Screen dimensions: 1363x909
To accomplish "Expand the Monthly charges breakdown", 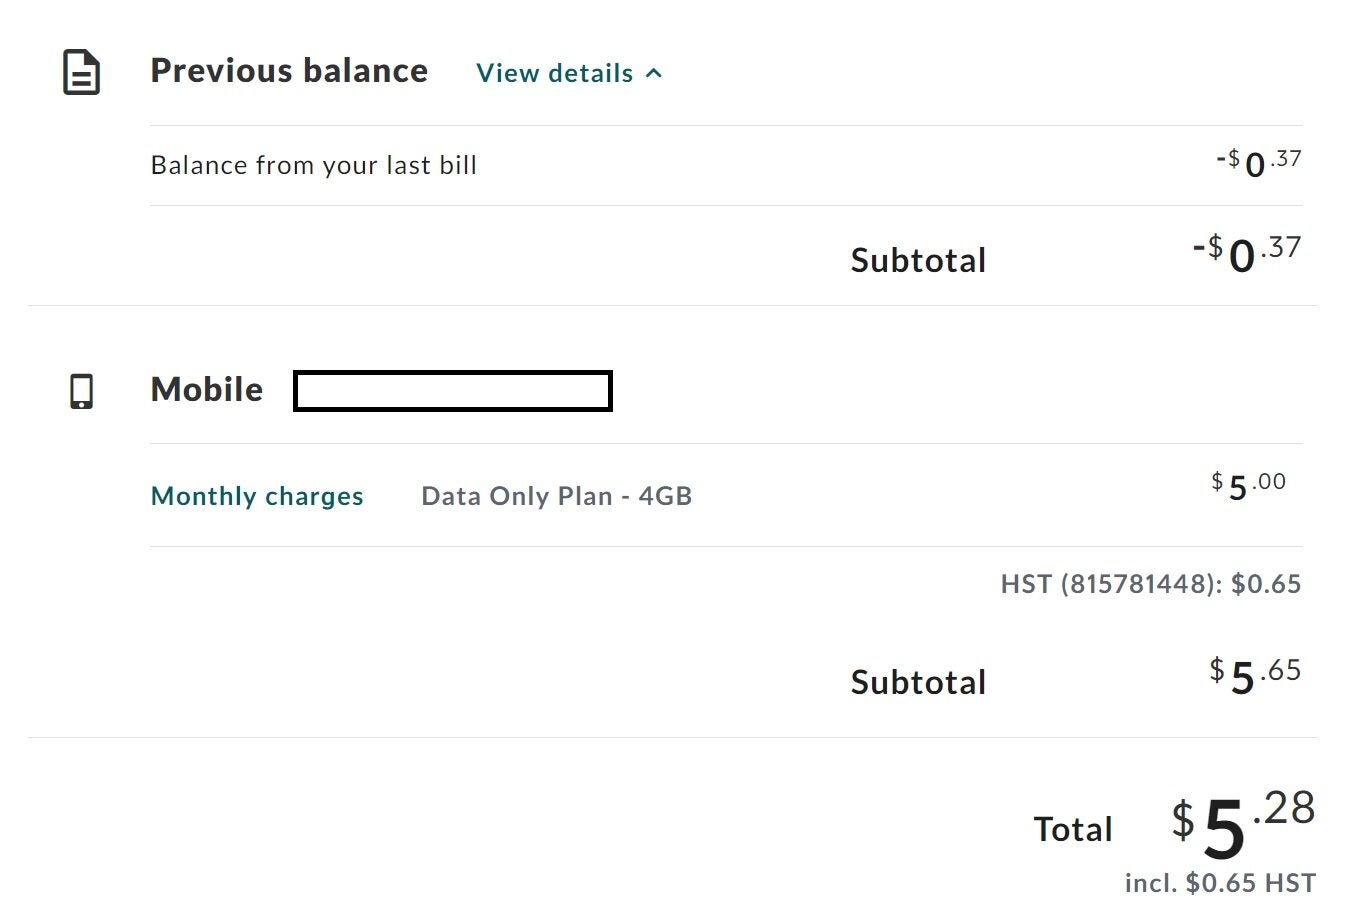I will (x=257, y=495).
